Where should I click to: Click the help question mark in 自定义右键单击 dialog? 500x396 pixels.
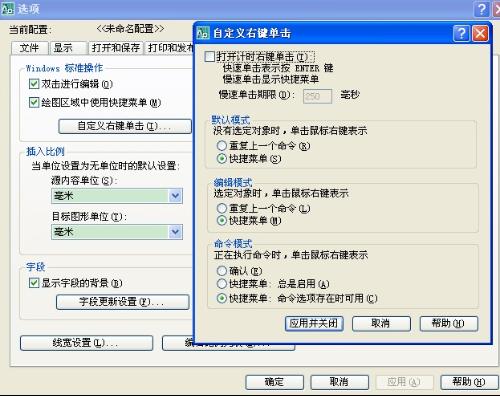[x=461, y=33]
